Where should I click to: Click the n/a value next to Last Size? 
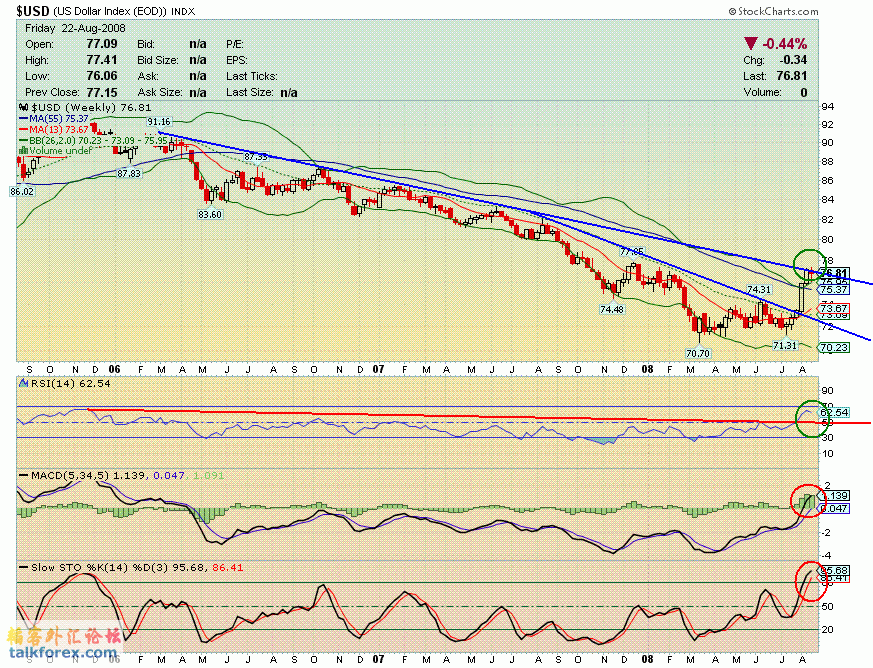click(288, 92)
